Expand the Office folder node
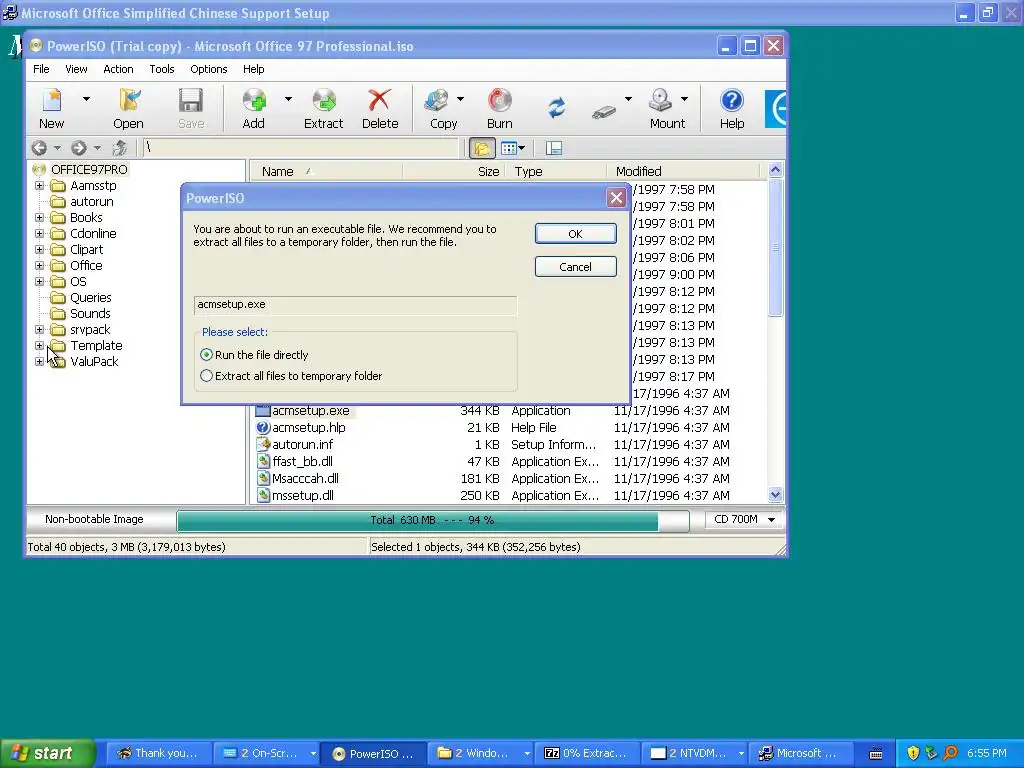The image size is (1024, 768). tap(39, 266)
